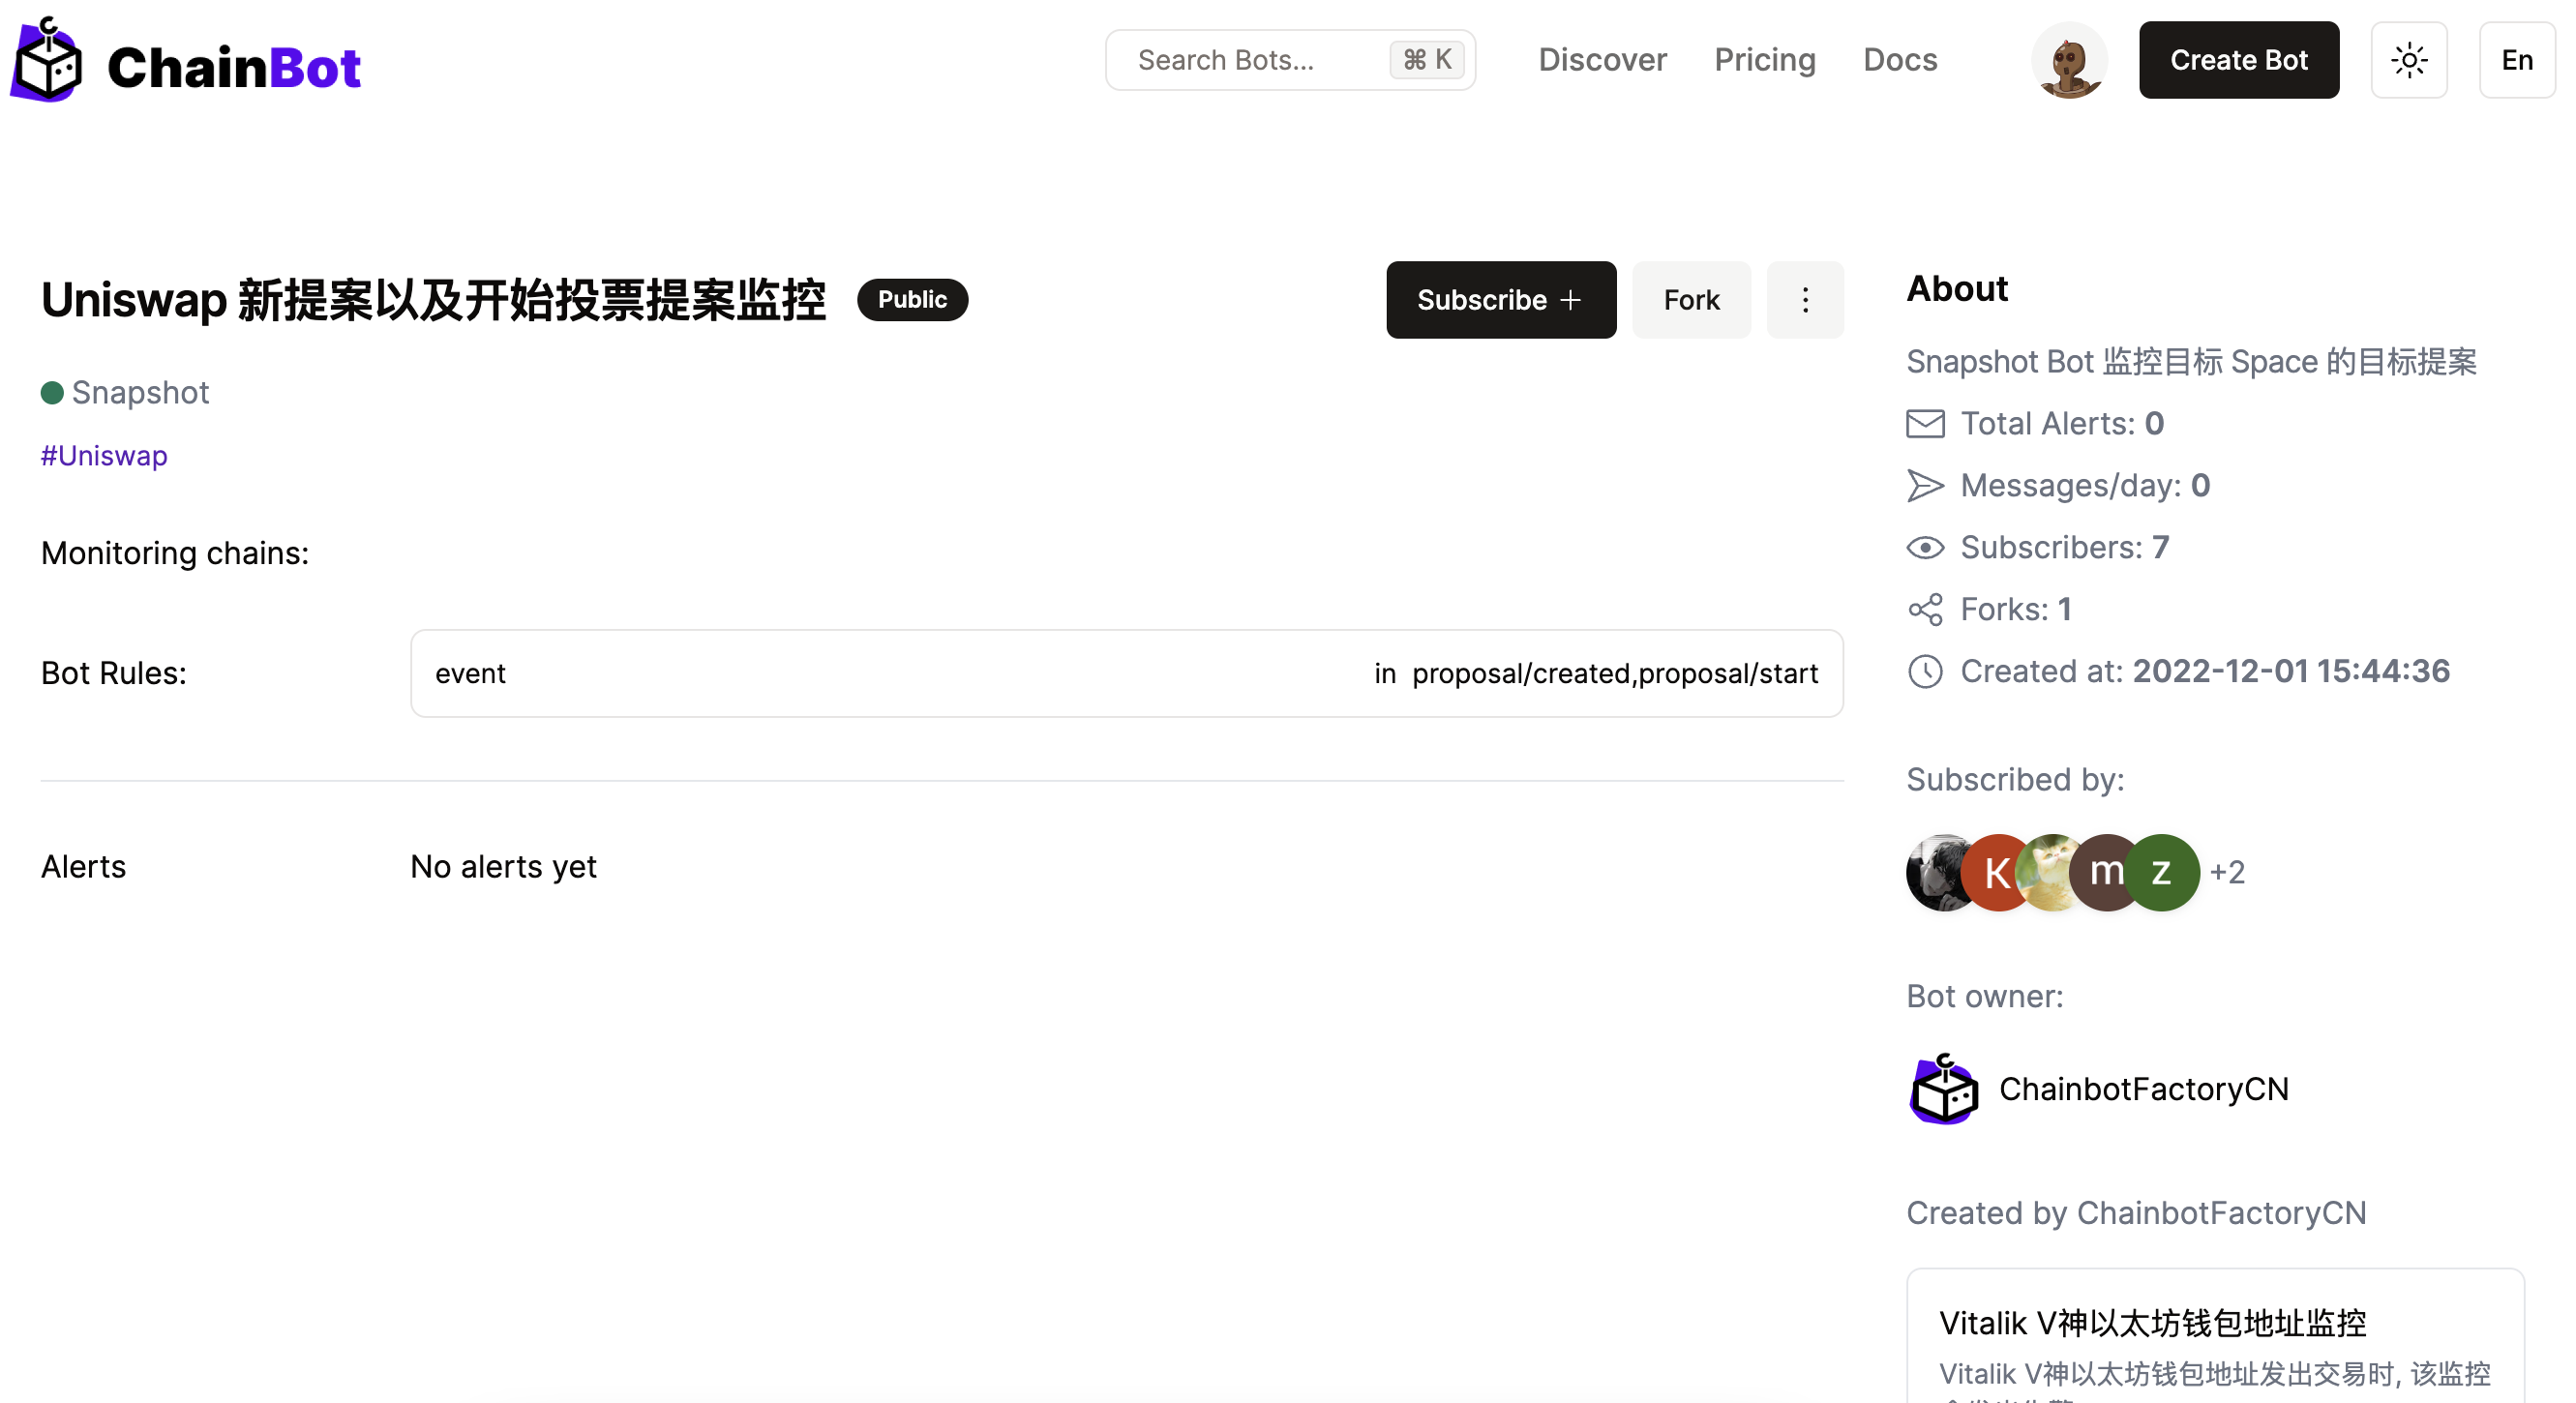Fork this Uniswap bot
Screen dimensions: 2576x1403
point(1690,300)
